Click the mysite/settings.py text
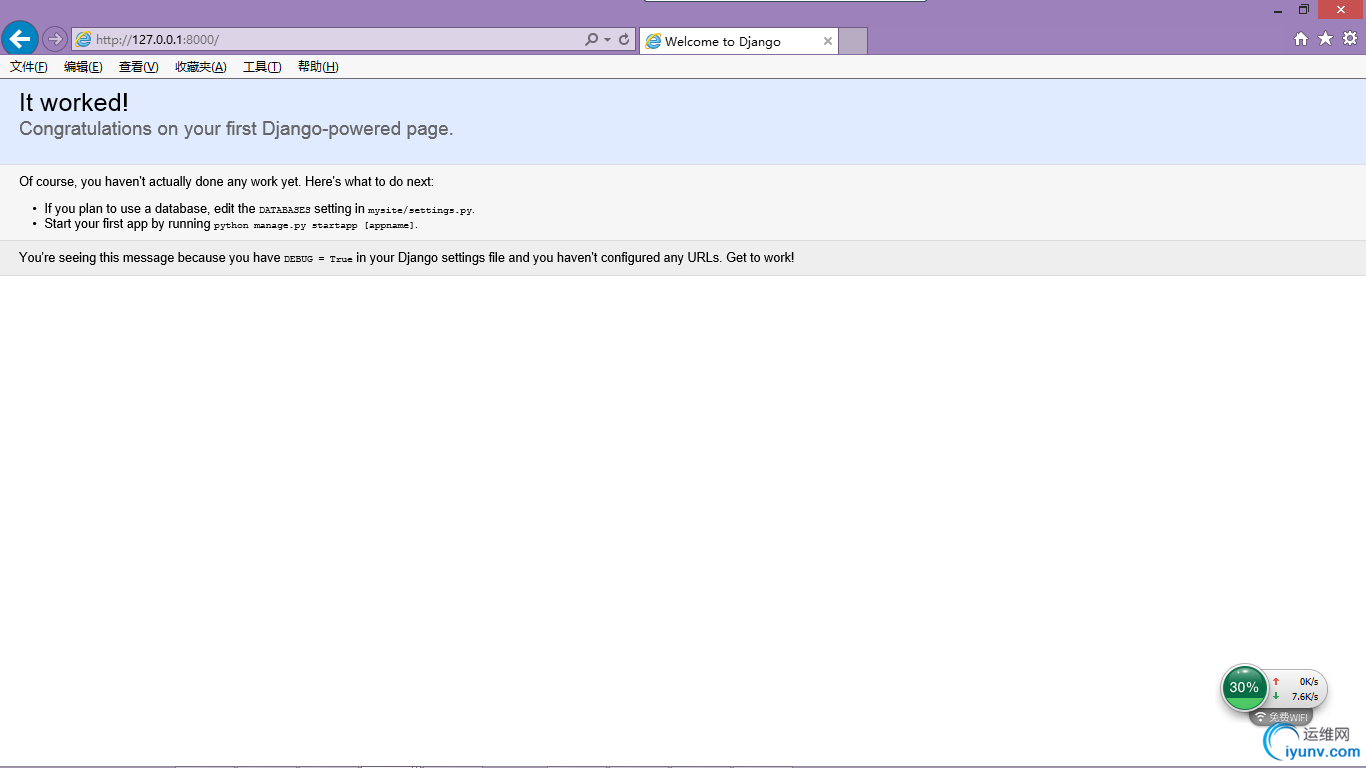This screenshot has width=1366, height=768. (420, 210)
